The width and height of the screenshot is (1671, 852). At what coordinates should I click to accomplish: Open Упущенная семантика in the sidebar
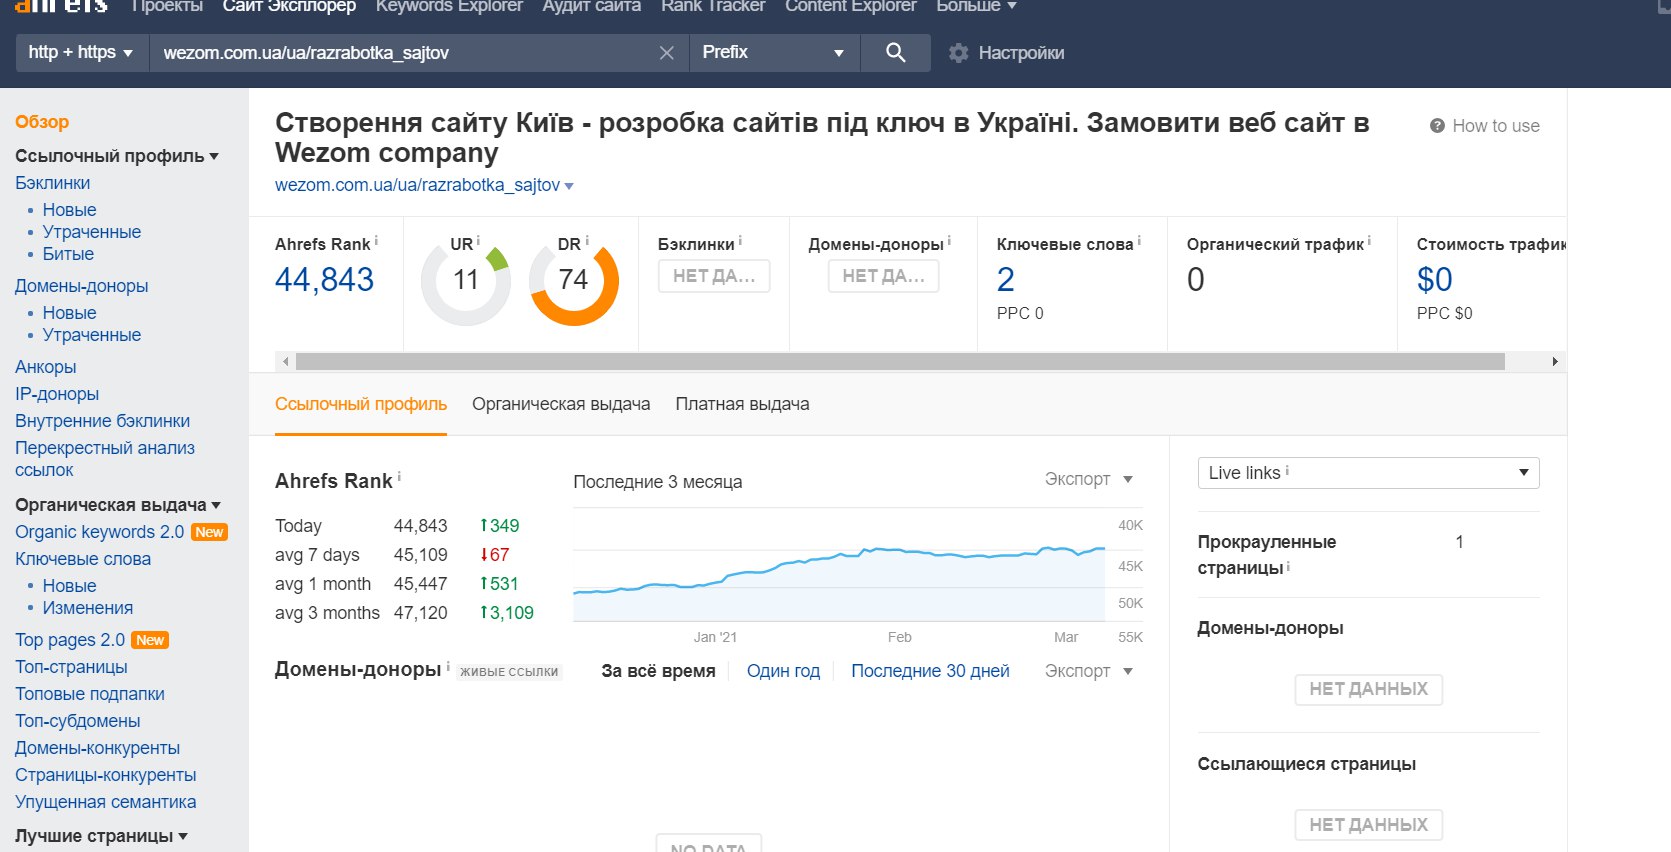(x=105, y=802)
